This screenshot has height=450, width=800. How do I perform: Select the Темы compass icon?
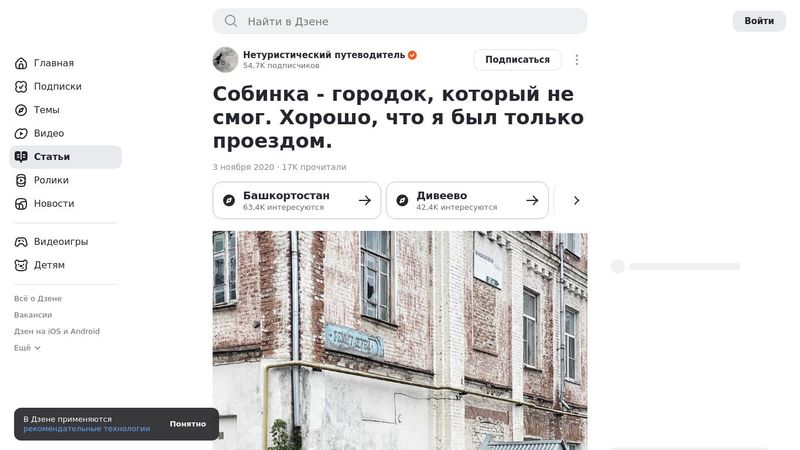[21, 110]
